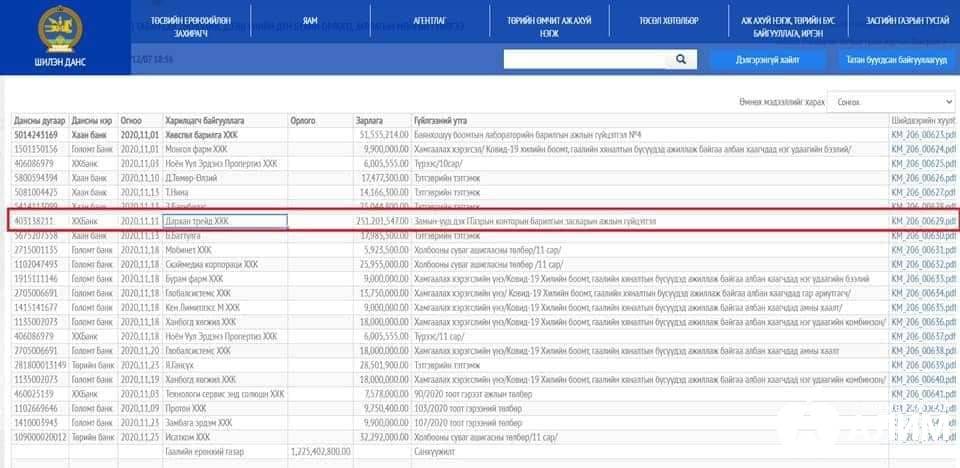Open KM_206_00635.pdf decision file link
The width and height of the screenshot is (960, 468).
pos(924,308)
